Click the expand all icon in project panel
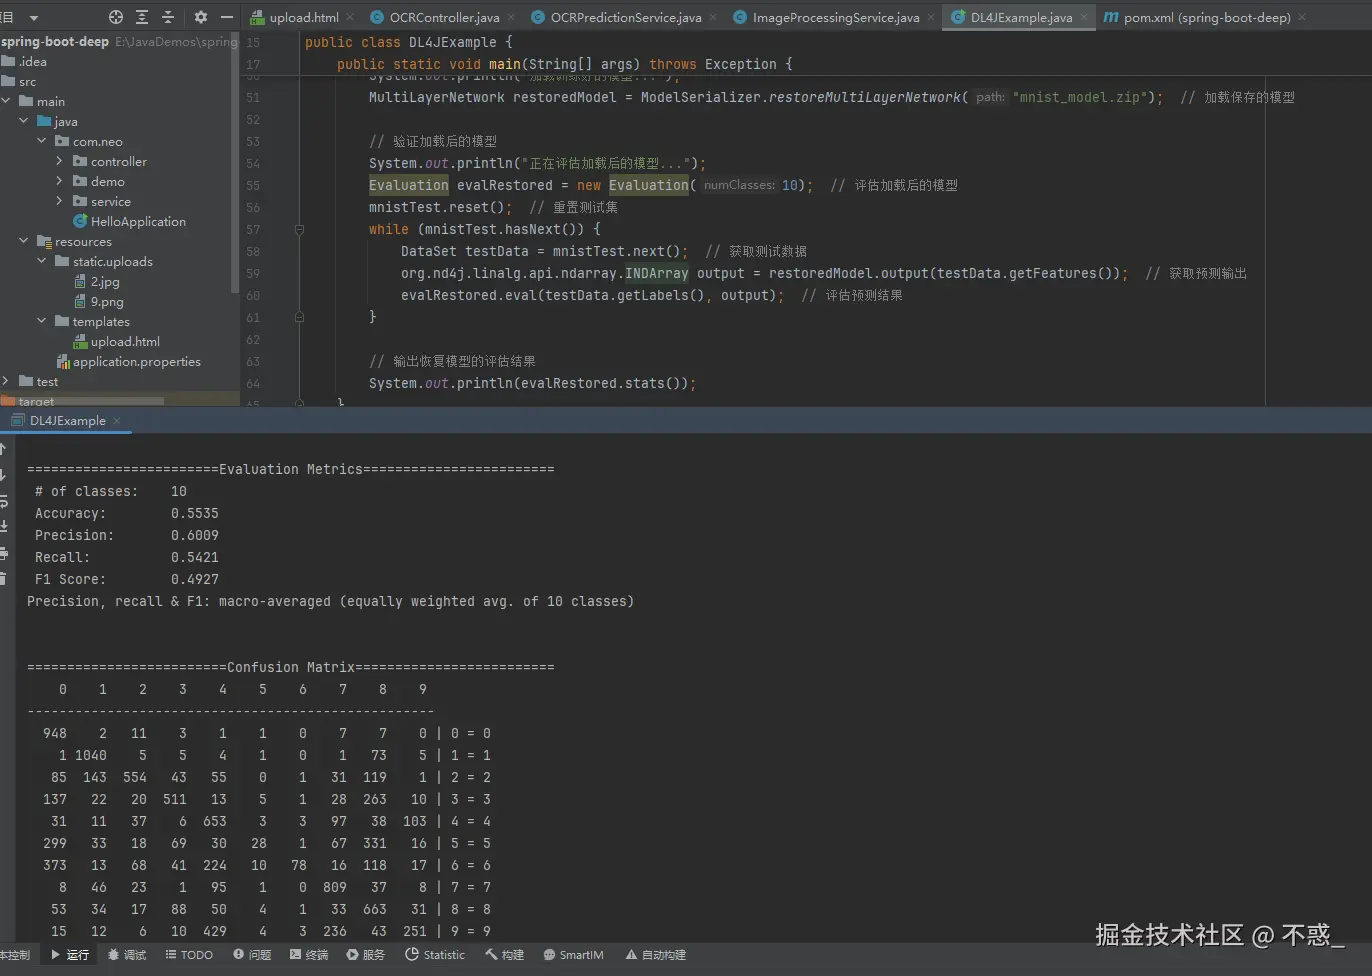The height and width of the screenshot is (976, 1372). click(x=142, y=17)
